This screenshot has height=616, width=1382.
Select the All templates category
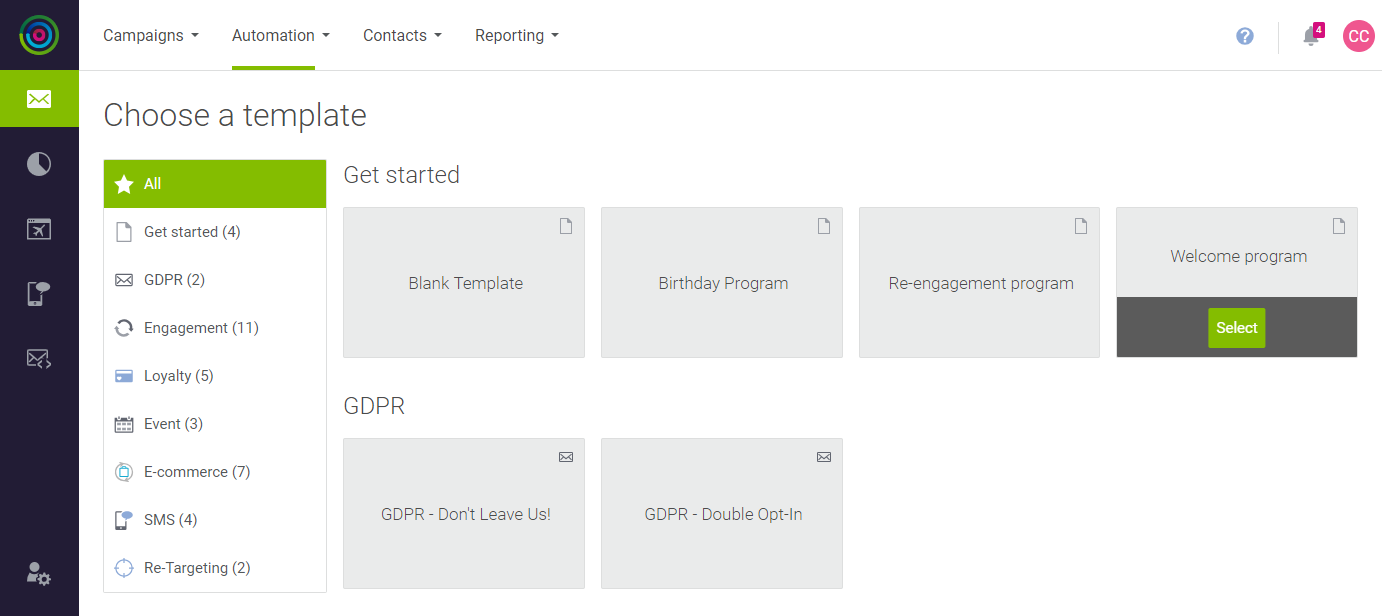pyautogui.click(x=215, y=184)
